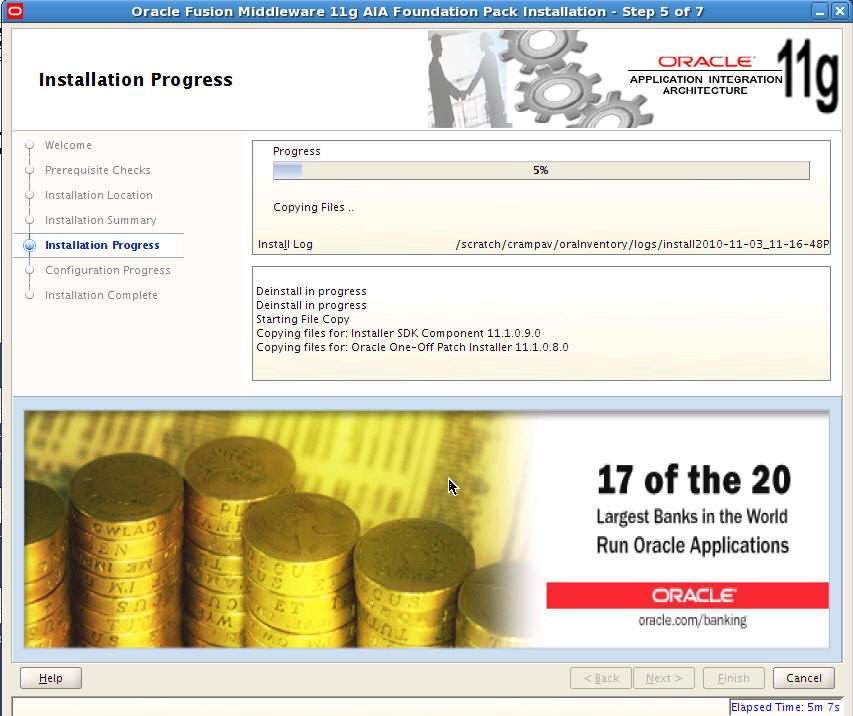Select the Welcome step
Image resolution: width=853 pixels, height=716 pixels.
[68, 145]
